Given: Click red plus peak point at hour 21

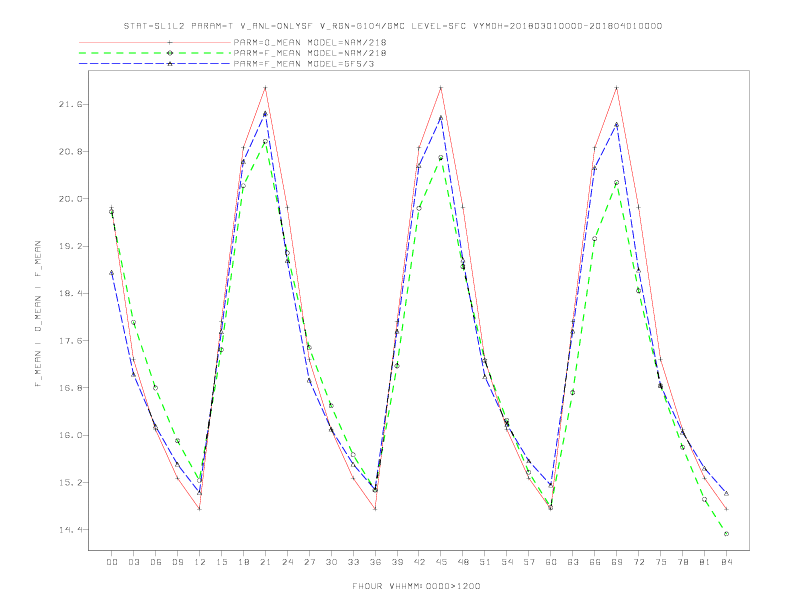Looking at the screenshot, I should tap(265, 88).
